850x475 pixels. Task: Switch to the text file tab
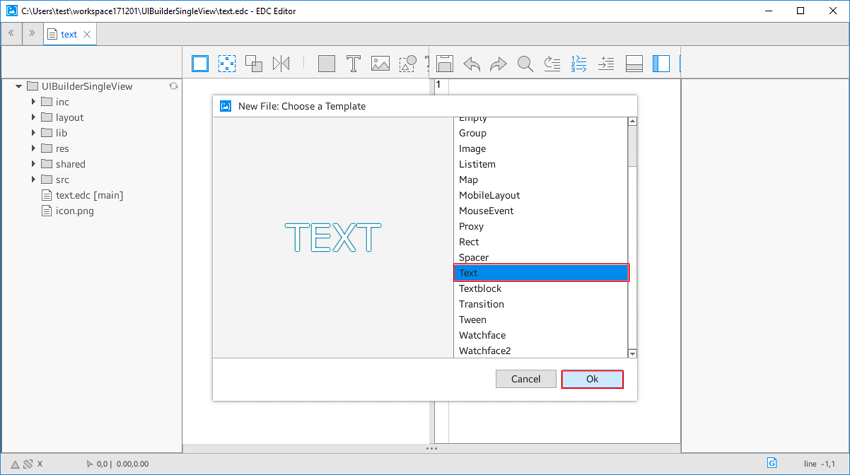tap(68, 34)
